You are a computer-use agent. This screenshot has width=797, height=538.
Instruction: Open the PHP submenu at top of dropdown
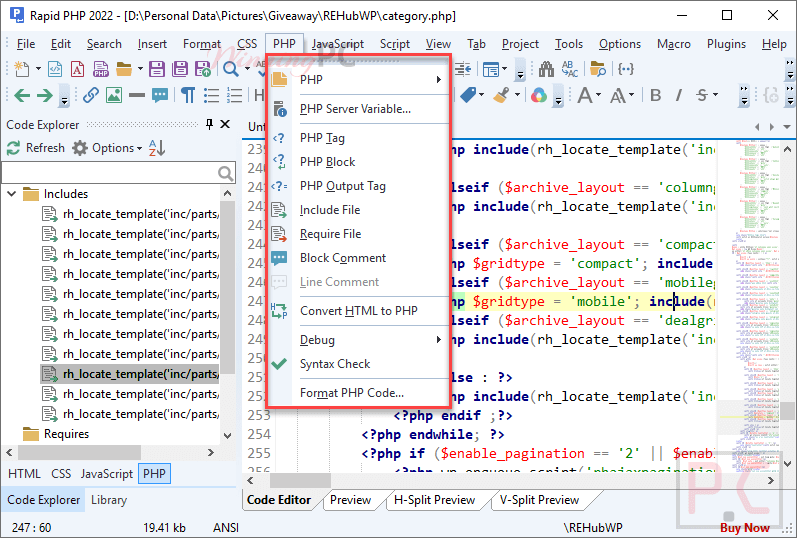pyautogui.click(x=358, y=80)
